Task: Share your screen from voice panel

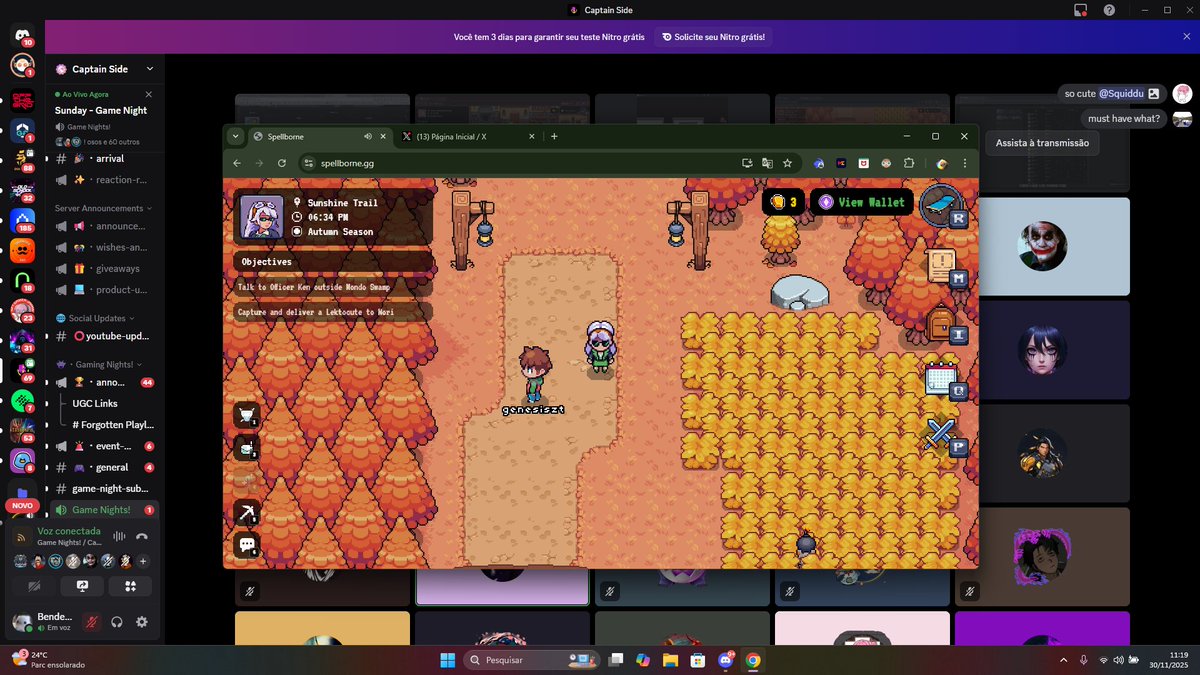Action: pos(82,586)
